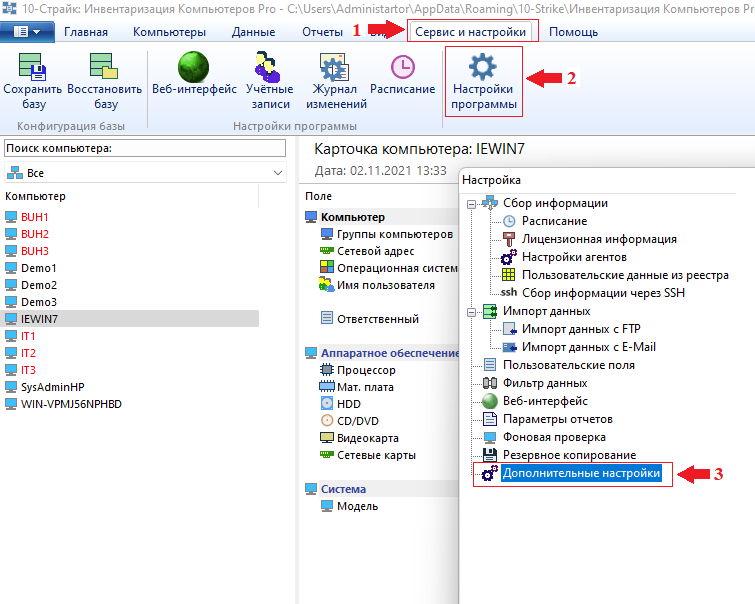755x604 pixels.
Task: Open Веб-интерфейс in settings tree
Action: (x=545, y=401)
